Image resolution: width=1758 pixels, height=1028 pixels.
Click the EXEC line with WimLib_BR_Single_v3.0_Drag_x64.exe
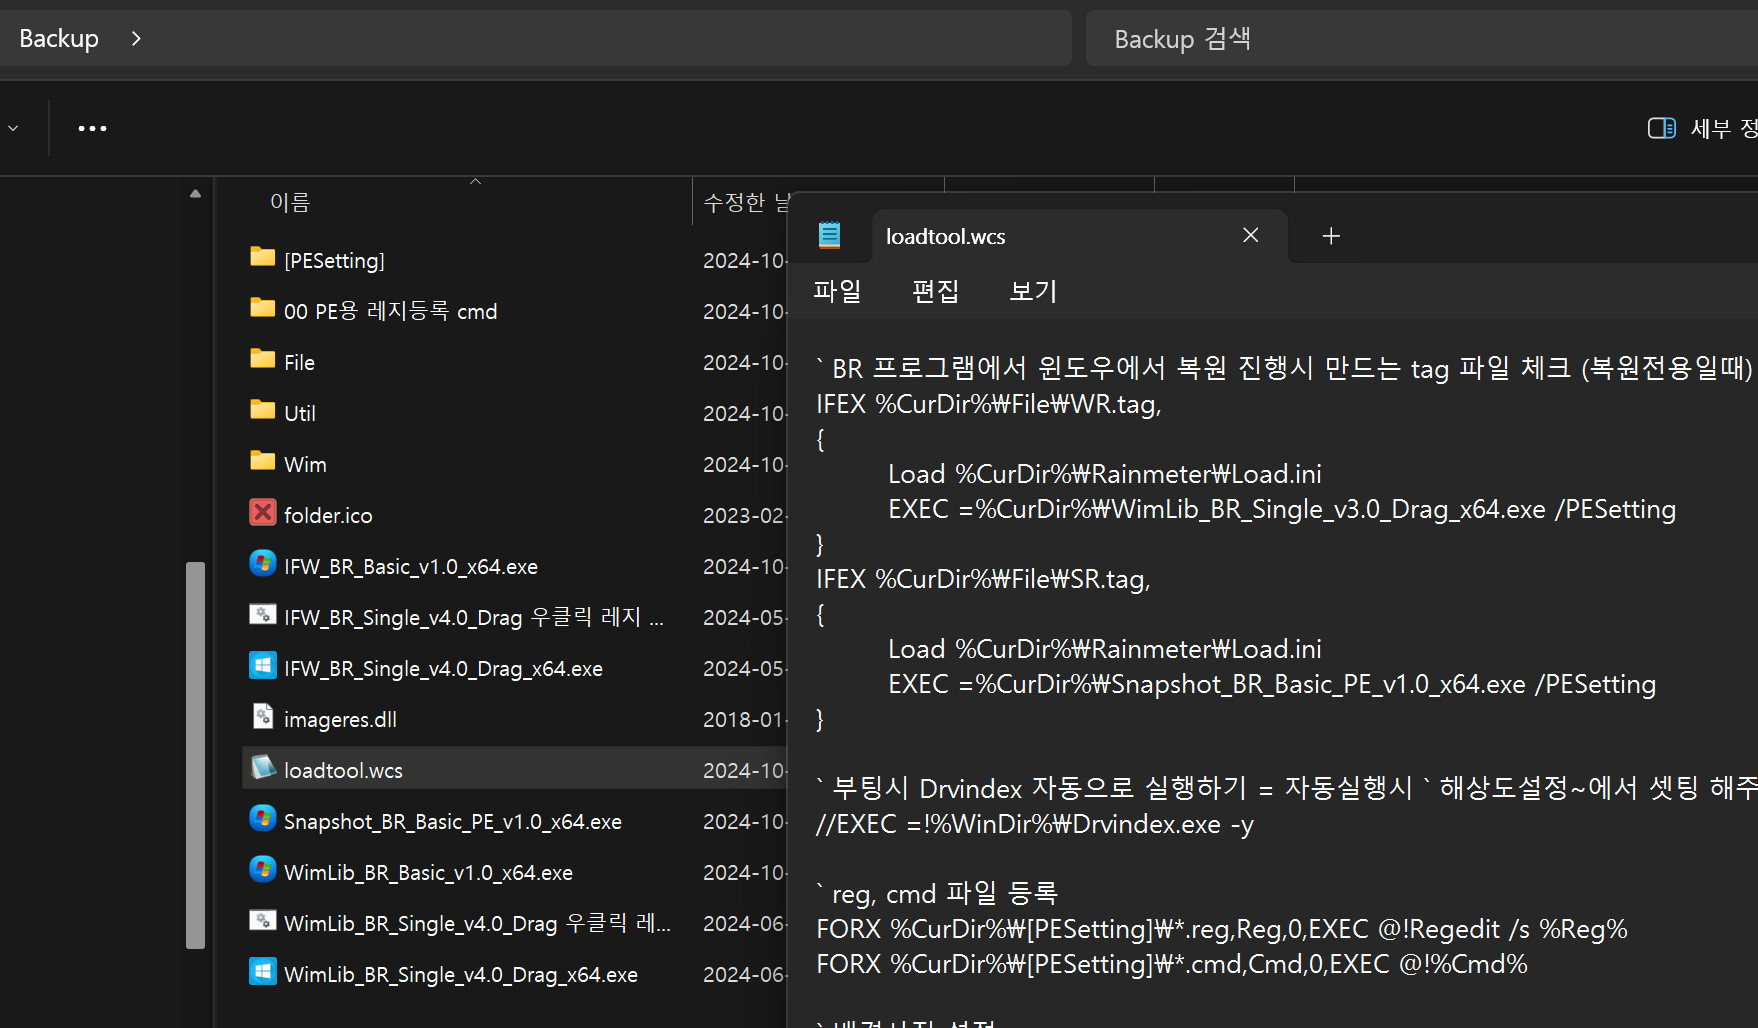1282,509
